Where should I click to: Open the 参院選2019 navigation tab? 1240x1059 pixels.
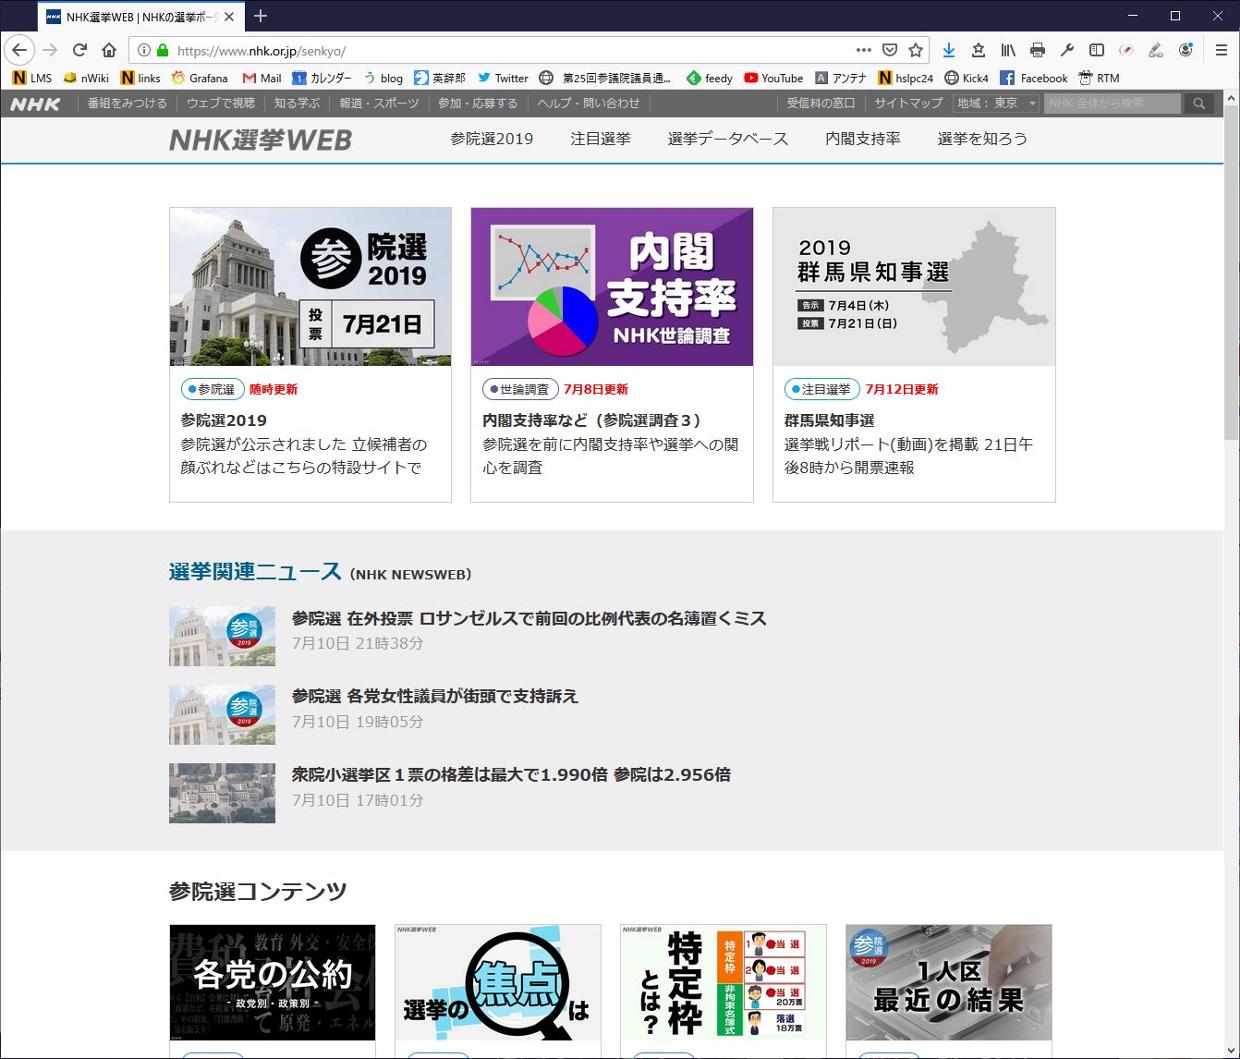pos(491,139)
